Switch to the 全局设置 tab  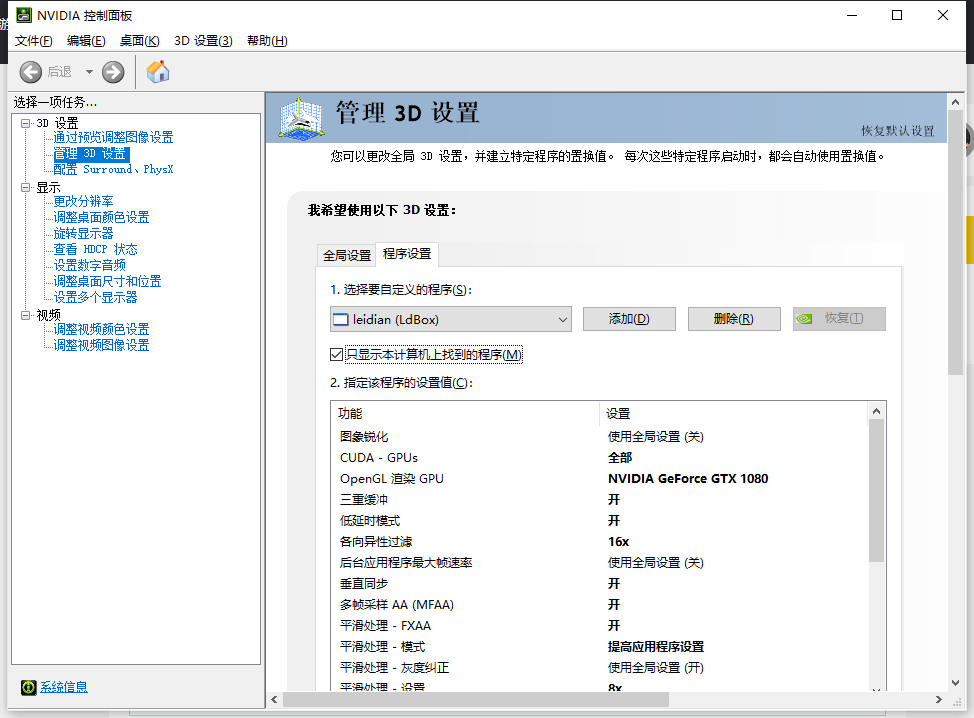click(x=346, y=255)
